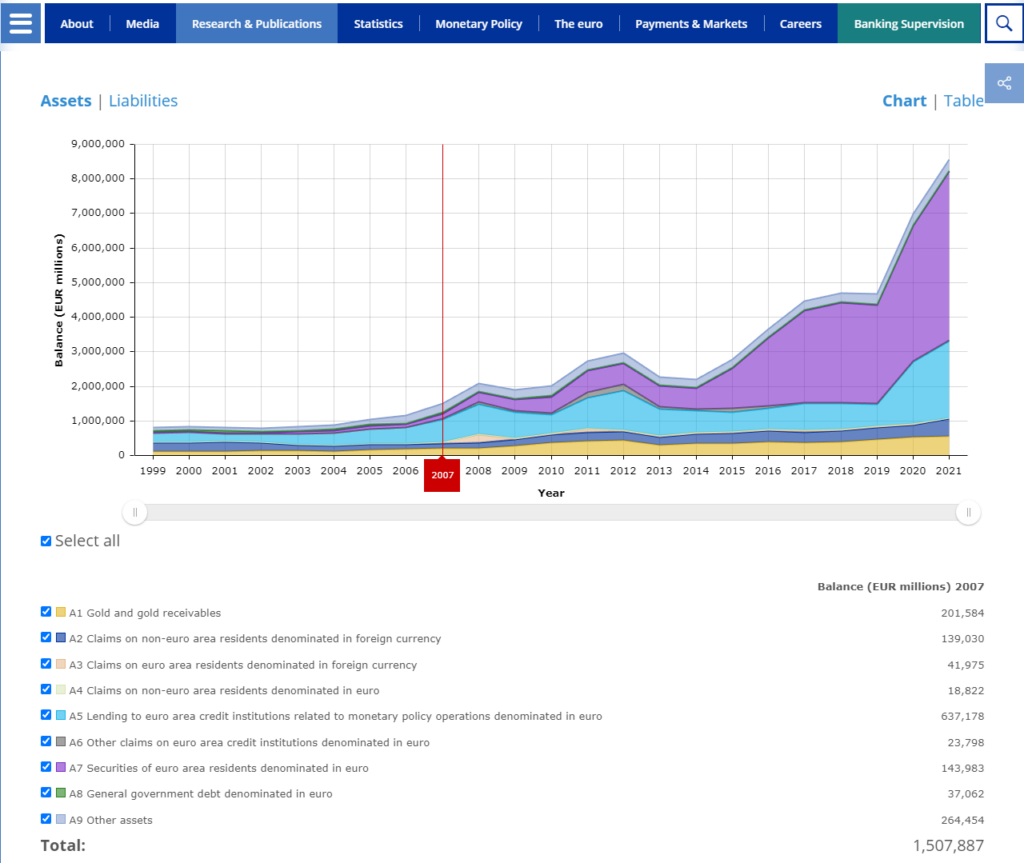
Task: Open the hamburger menu icon
Action: 20,23
